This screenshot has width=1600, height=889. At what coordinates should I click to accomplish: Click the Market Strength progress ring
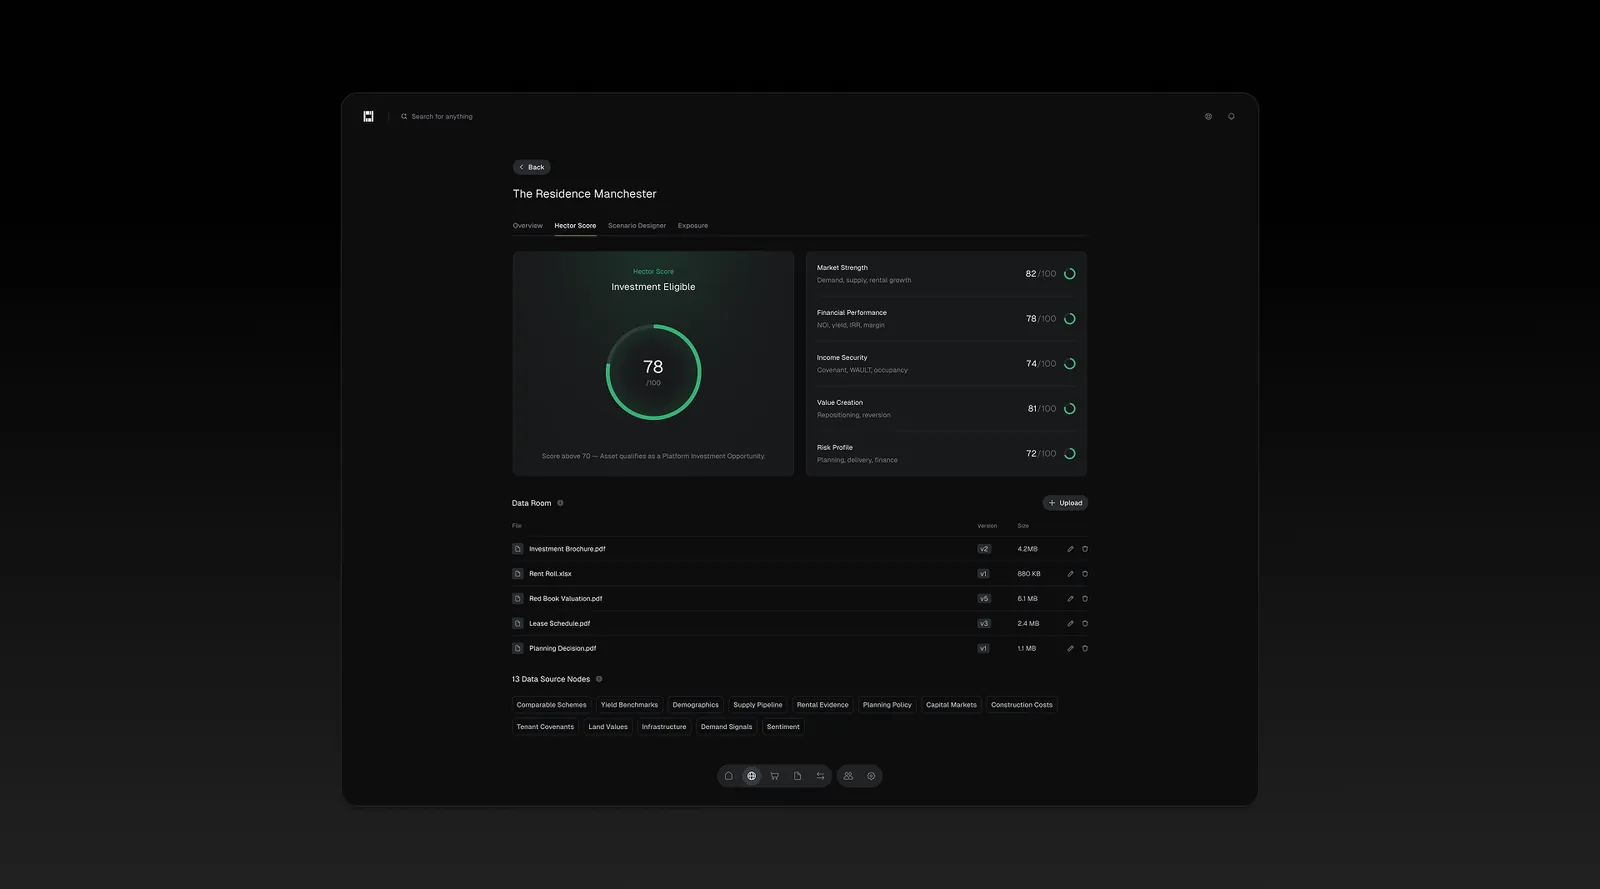coord(1070,274)
